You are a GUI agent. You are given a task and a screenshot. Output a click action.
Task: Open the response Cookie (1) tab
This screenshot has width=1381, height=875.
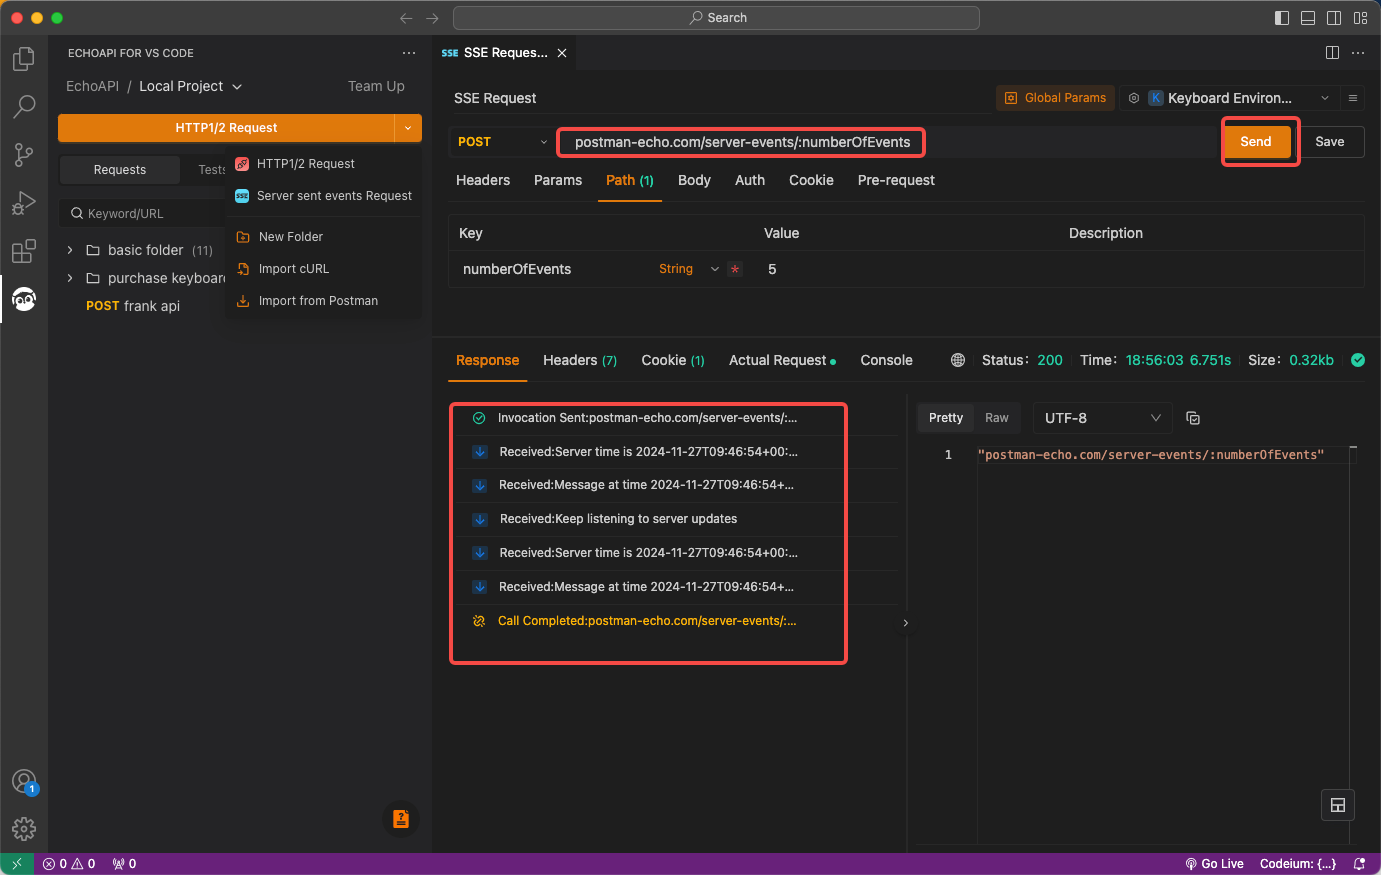click(673, 360)
